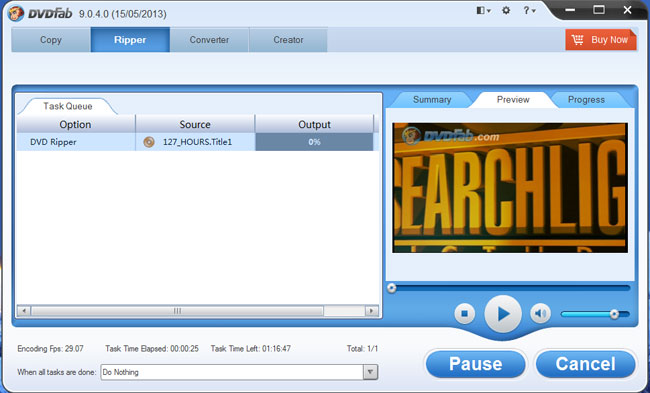Click the 0% output progress bar

pyautogui.click(x=314, y=142)
